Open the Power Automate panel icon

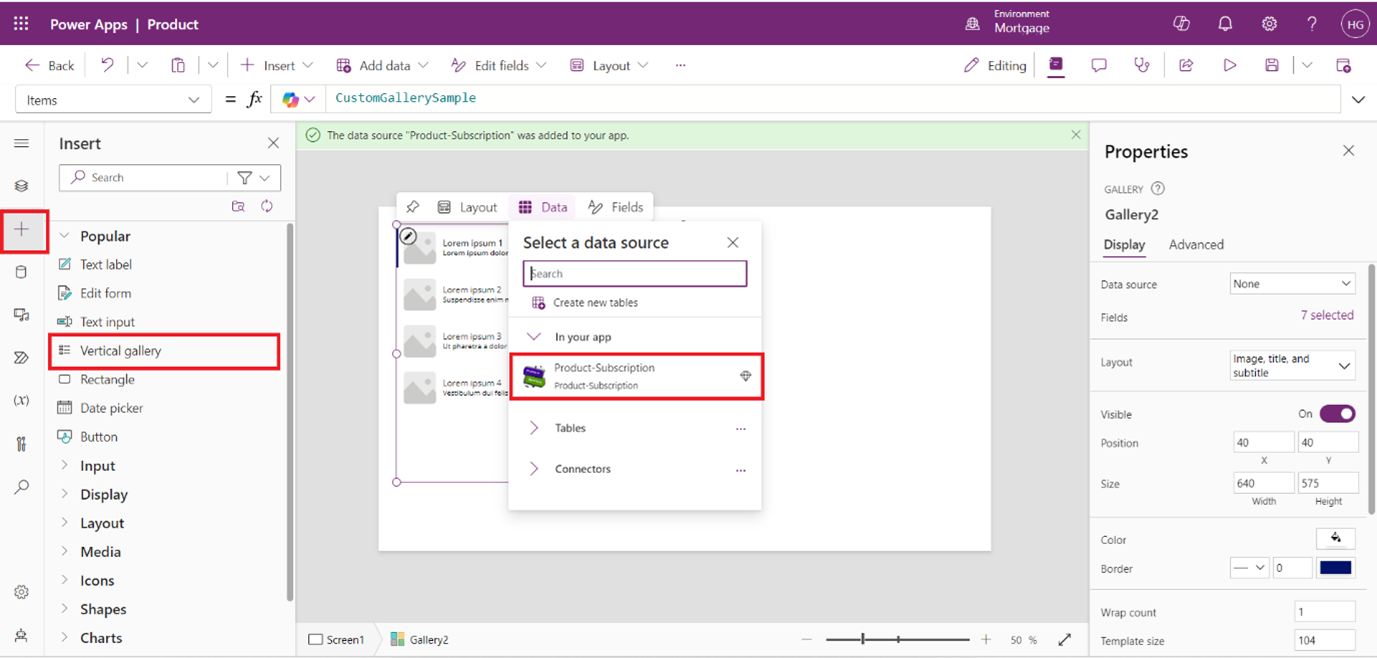[x=21, y=357]
